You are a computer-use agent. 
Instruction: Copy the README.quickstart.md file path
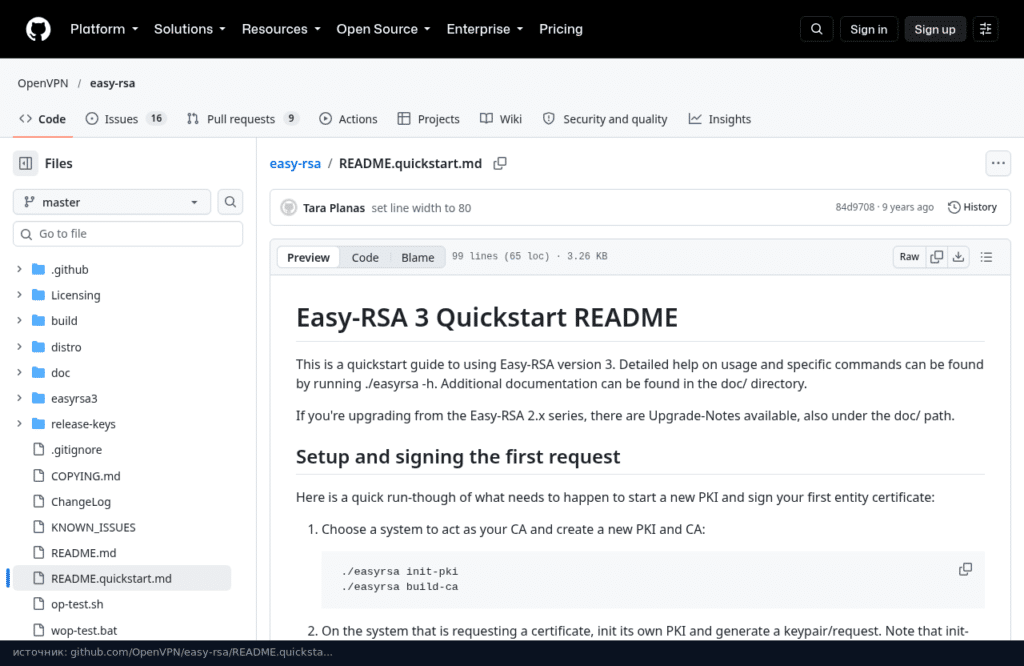pos(500,163)
